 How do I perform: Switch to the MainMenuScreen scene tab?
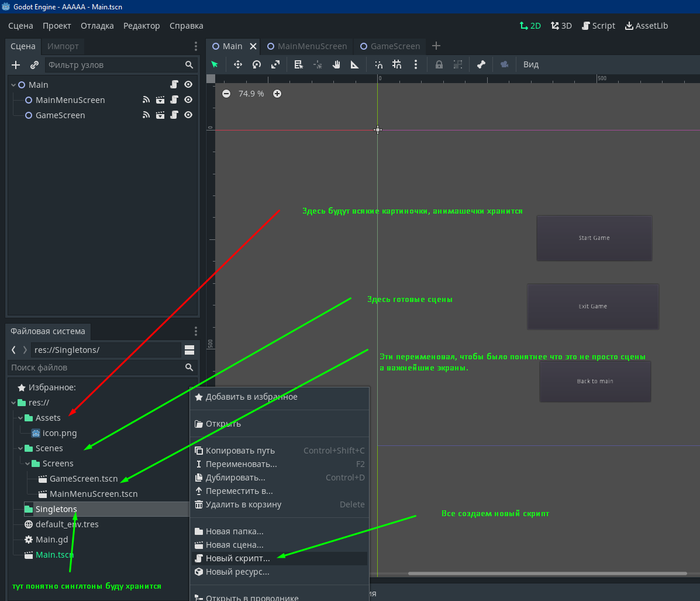311,46
